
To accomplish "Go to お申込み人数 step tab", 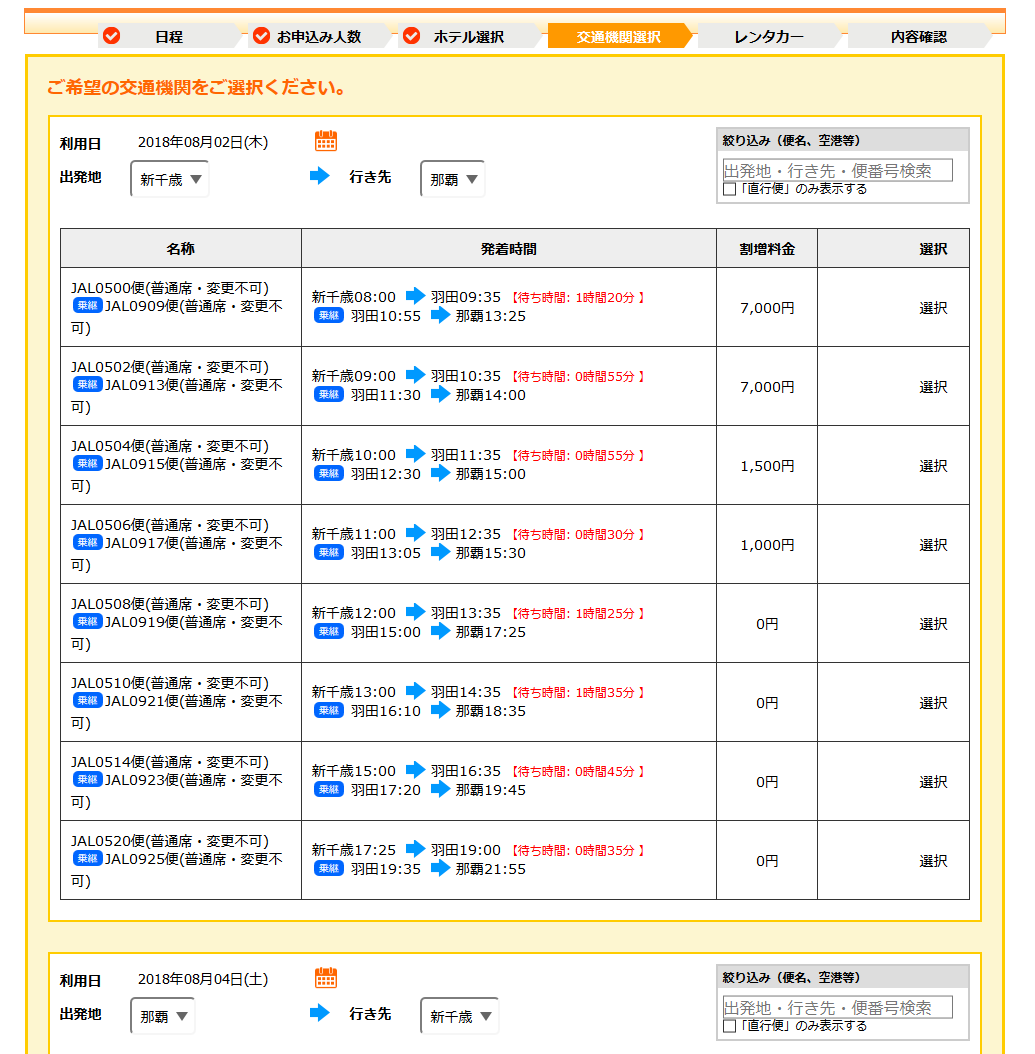I will pos(319,36).
